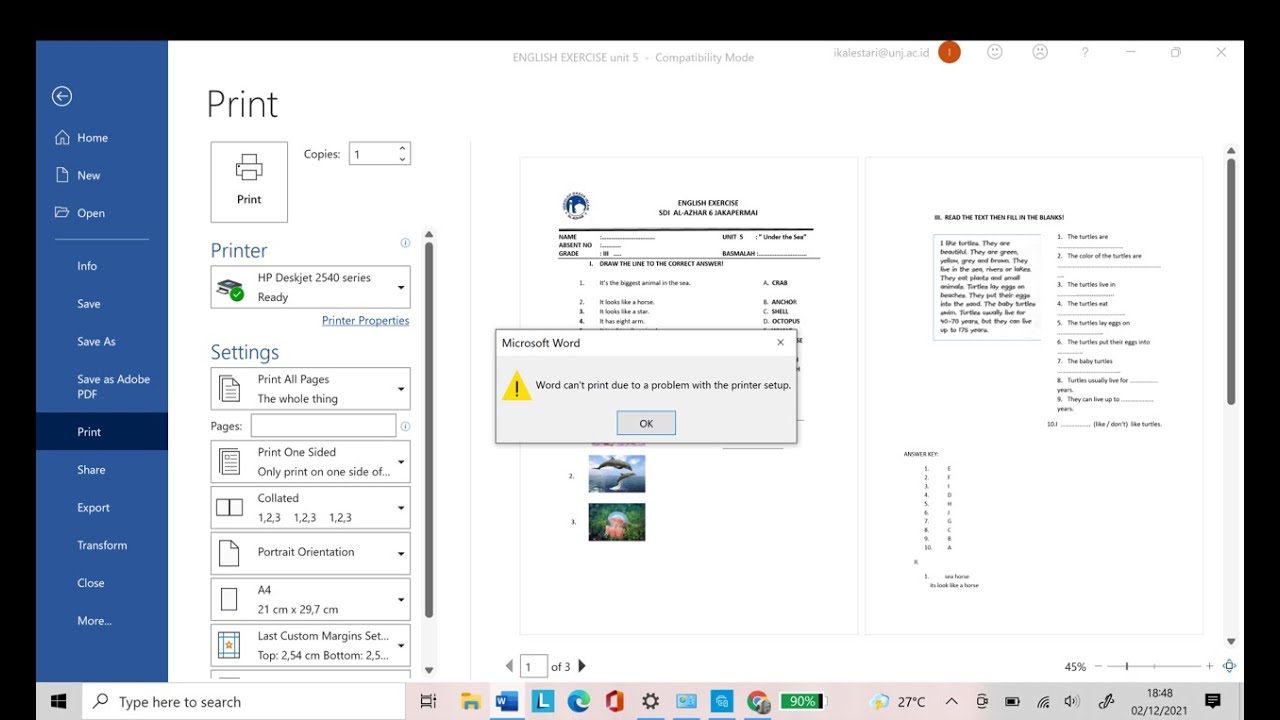Click the large Print button
The width and height of the screenshot is (1280, 720).
(x=249, y=181)
